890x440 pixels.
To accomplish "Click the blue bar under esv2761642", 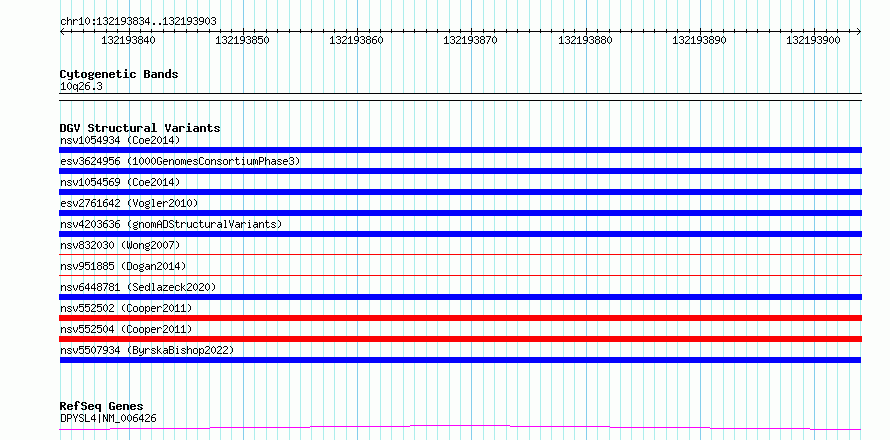I will click(460, 213).
